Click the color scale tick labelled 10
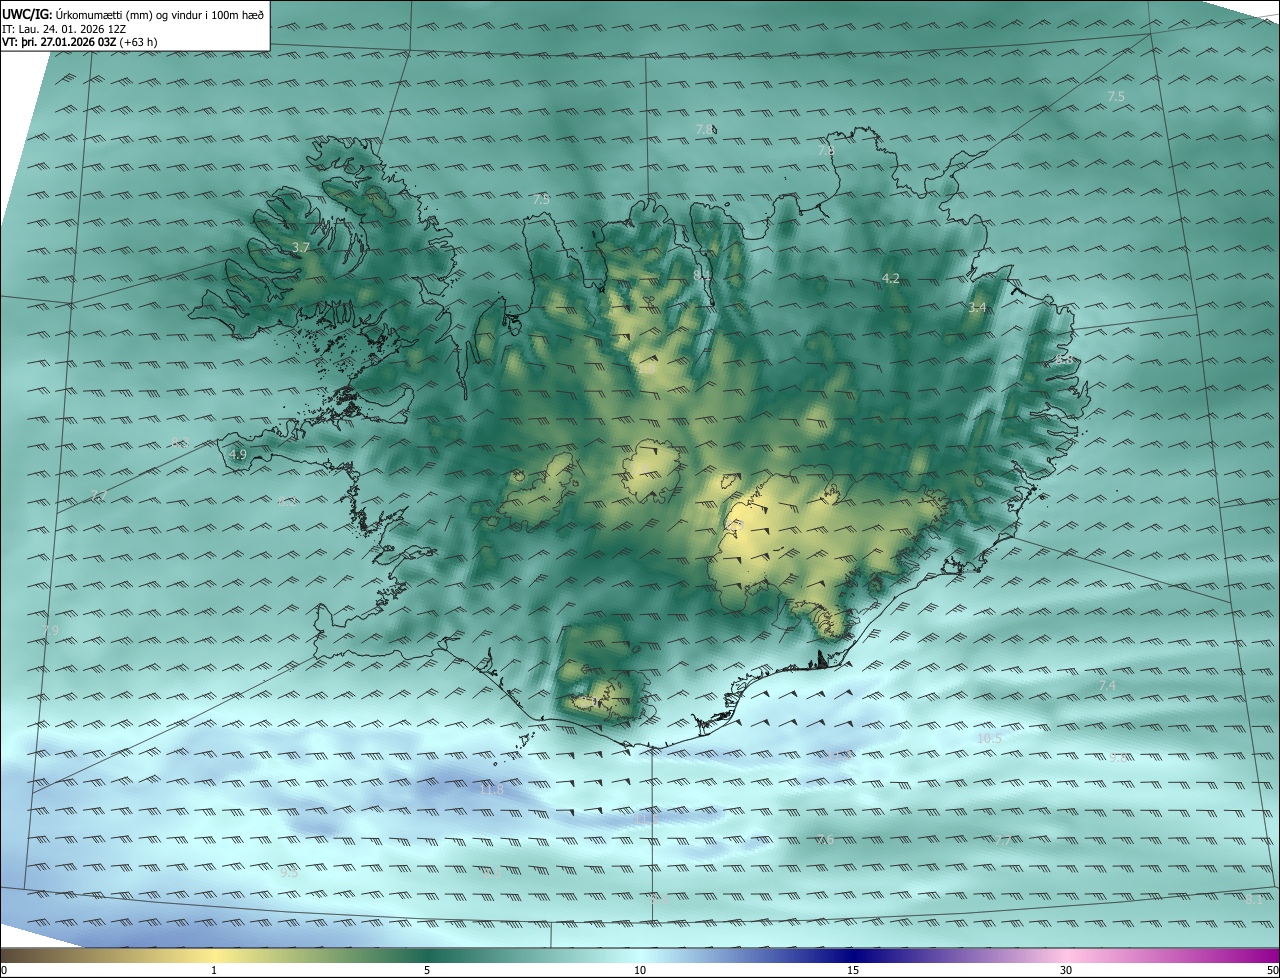This screenshot has height=978, width=1280. 640,970
